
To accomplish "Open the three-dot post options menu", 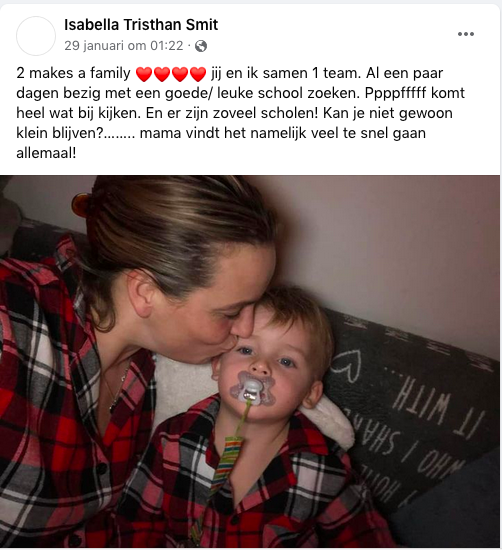I will point(466,34).
